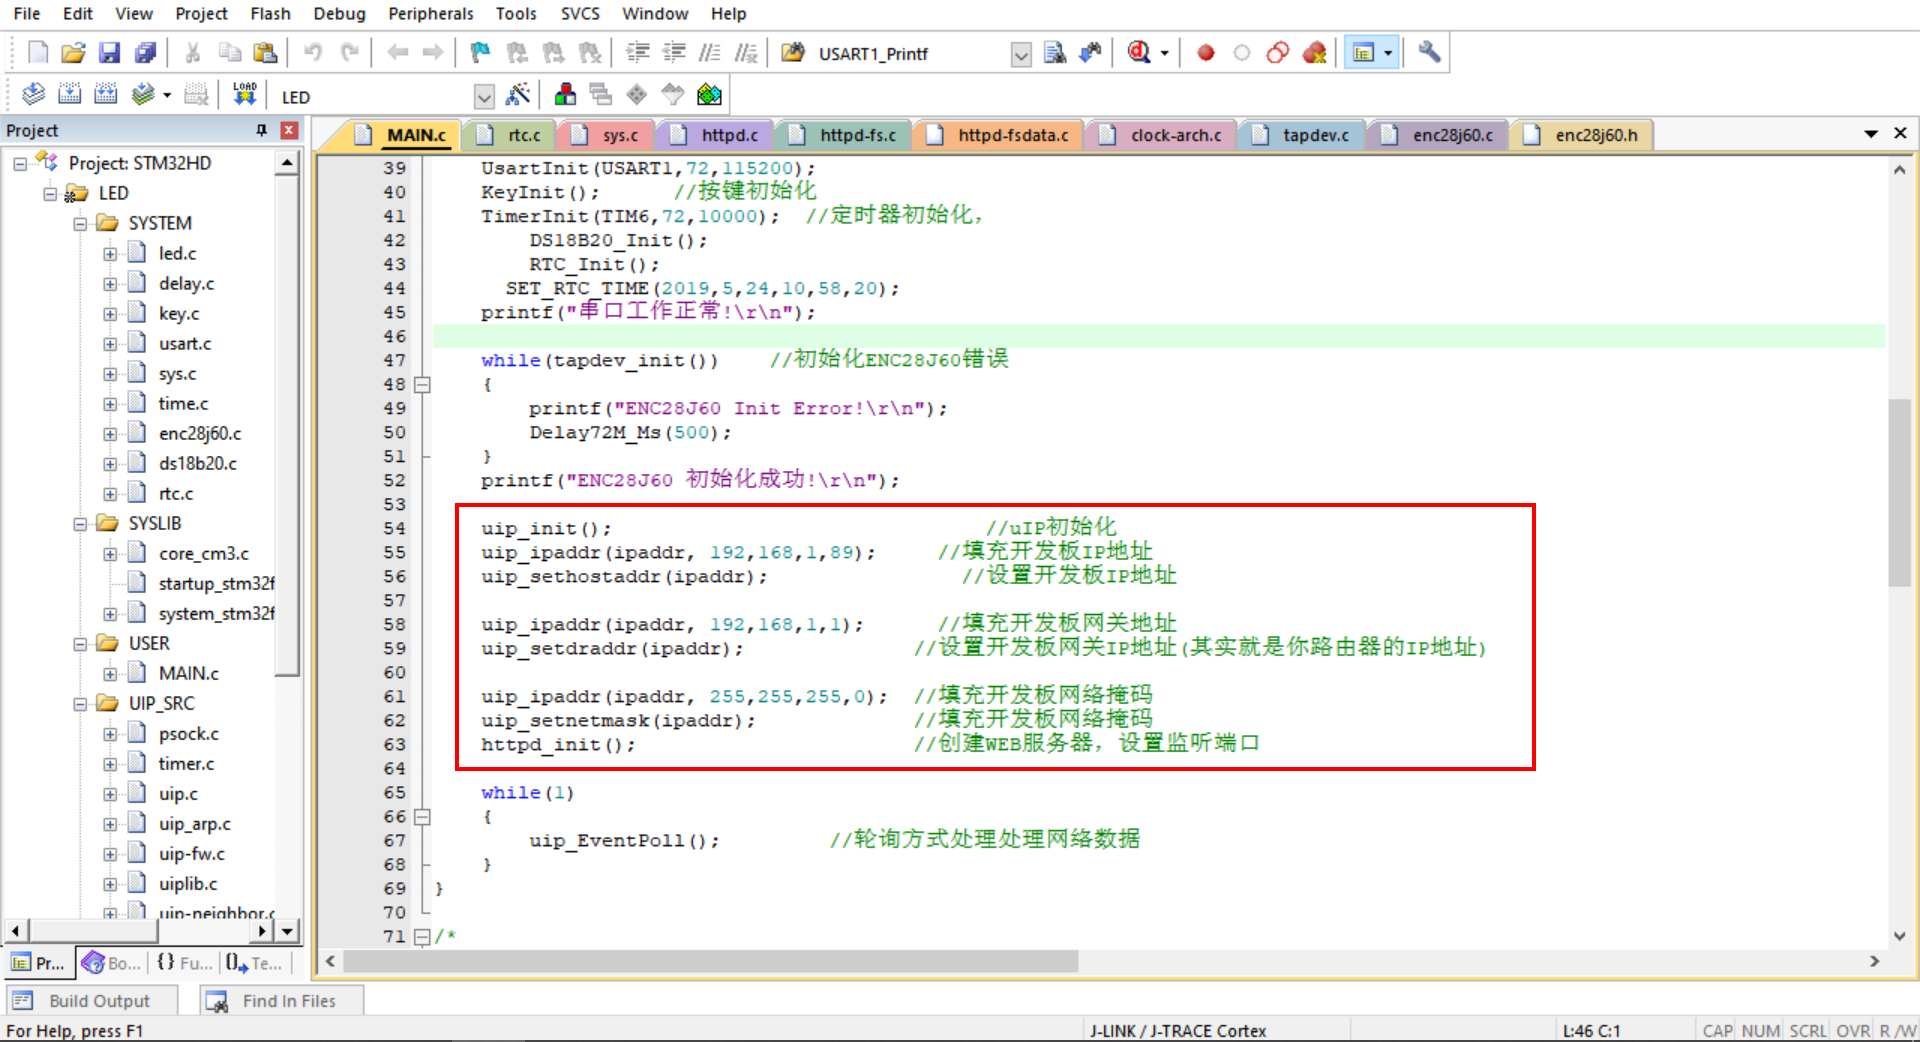Viewport: 1920px width, 1042px height.
Task: Open the Peripherals menu
Action: 431,14
